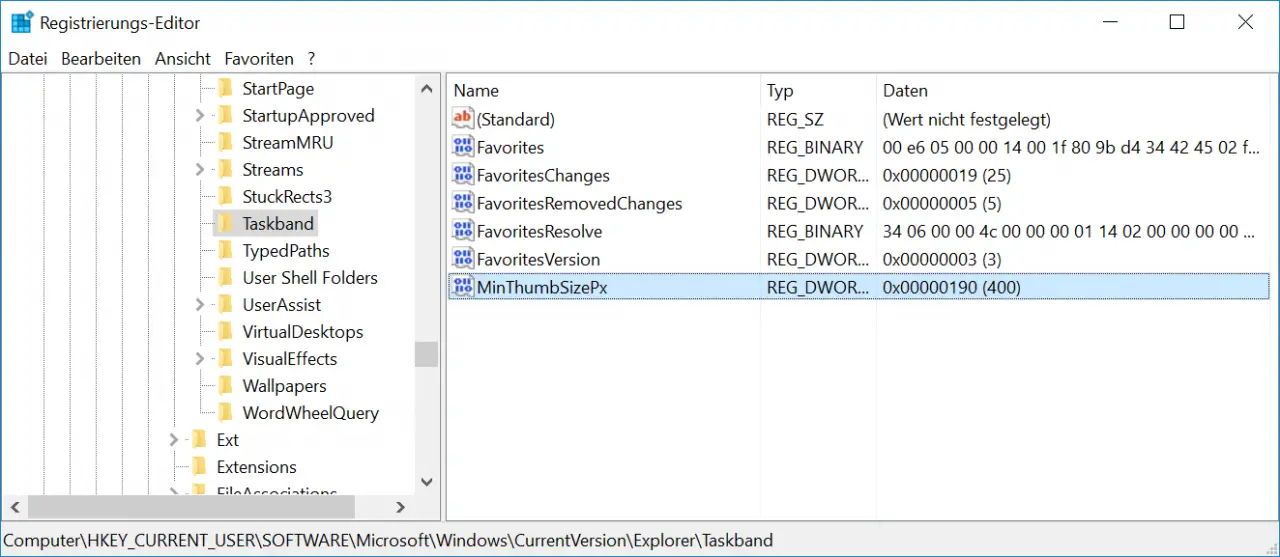Viewport: 1280px width, 557px height.
Task: Click the FavoritesRemovedChanges value icon
Action: coord(463,203)
